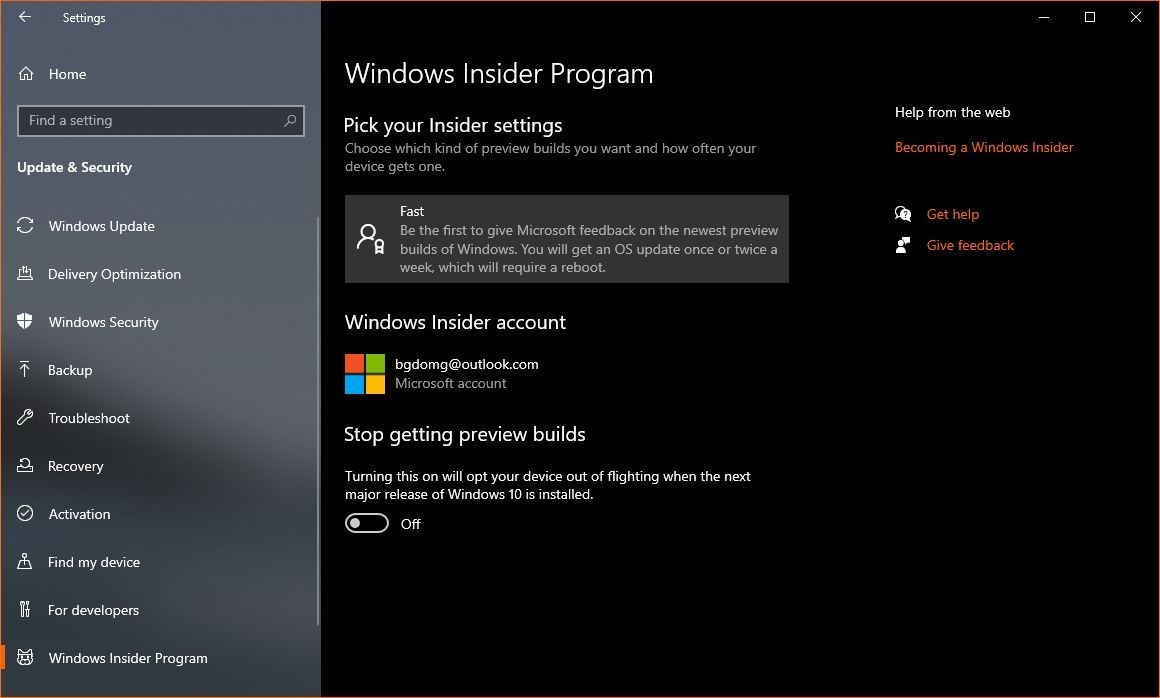
Task: Click the Update & Security heading
Action: [x=75, y=167]
